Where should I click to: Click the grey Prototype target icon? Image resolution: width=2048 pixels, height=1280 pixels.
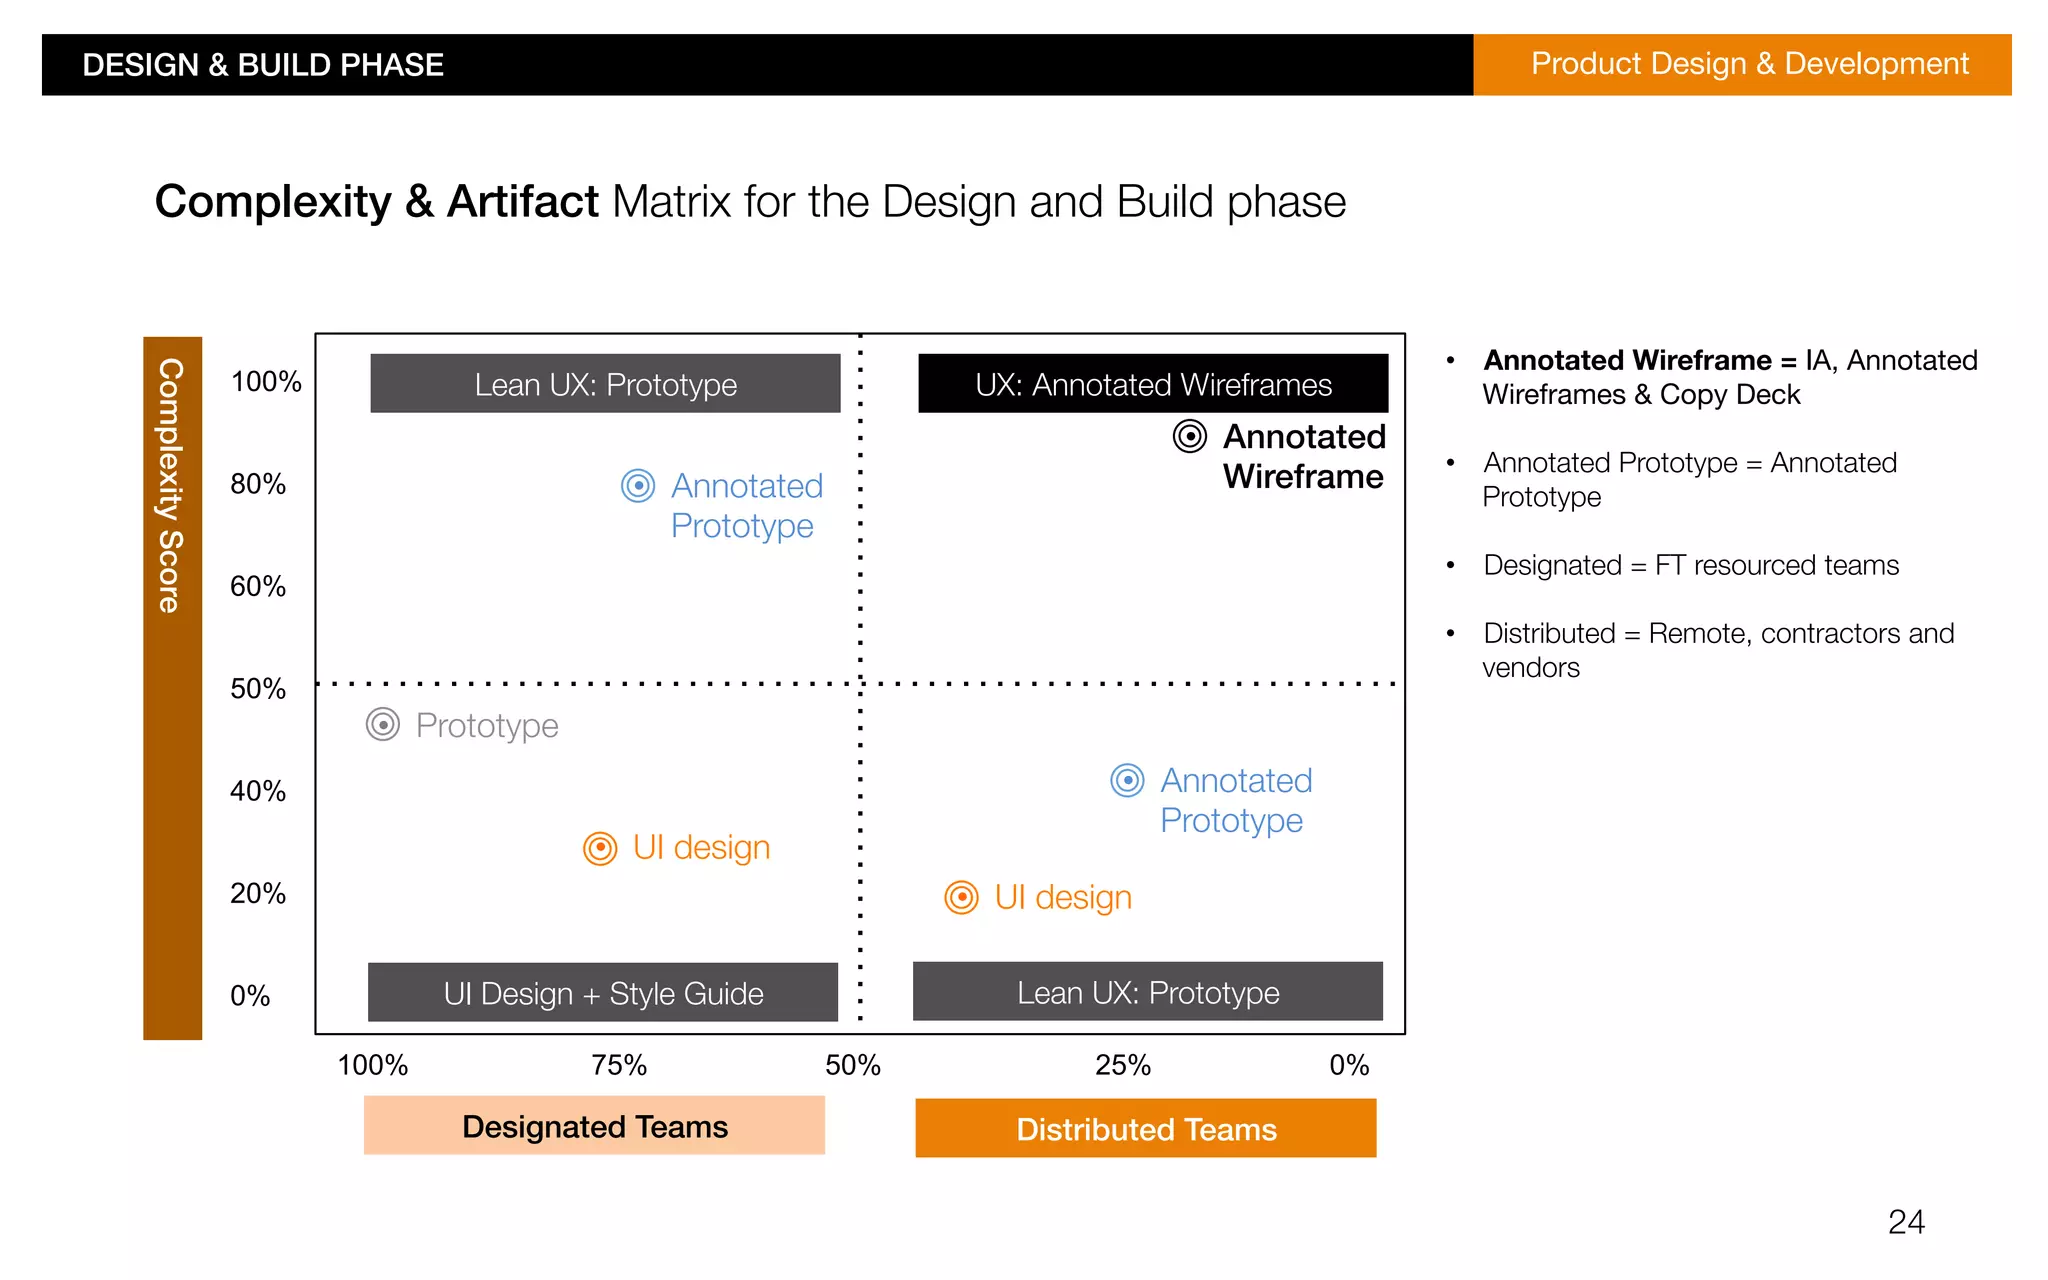click(x=383, y=724)
